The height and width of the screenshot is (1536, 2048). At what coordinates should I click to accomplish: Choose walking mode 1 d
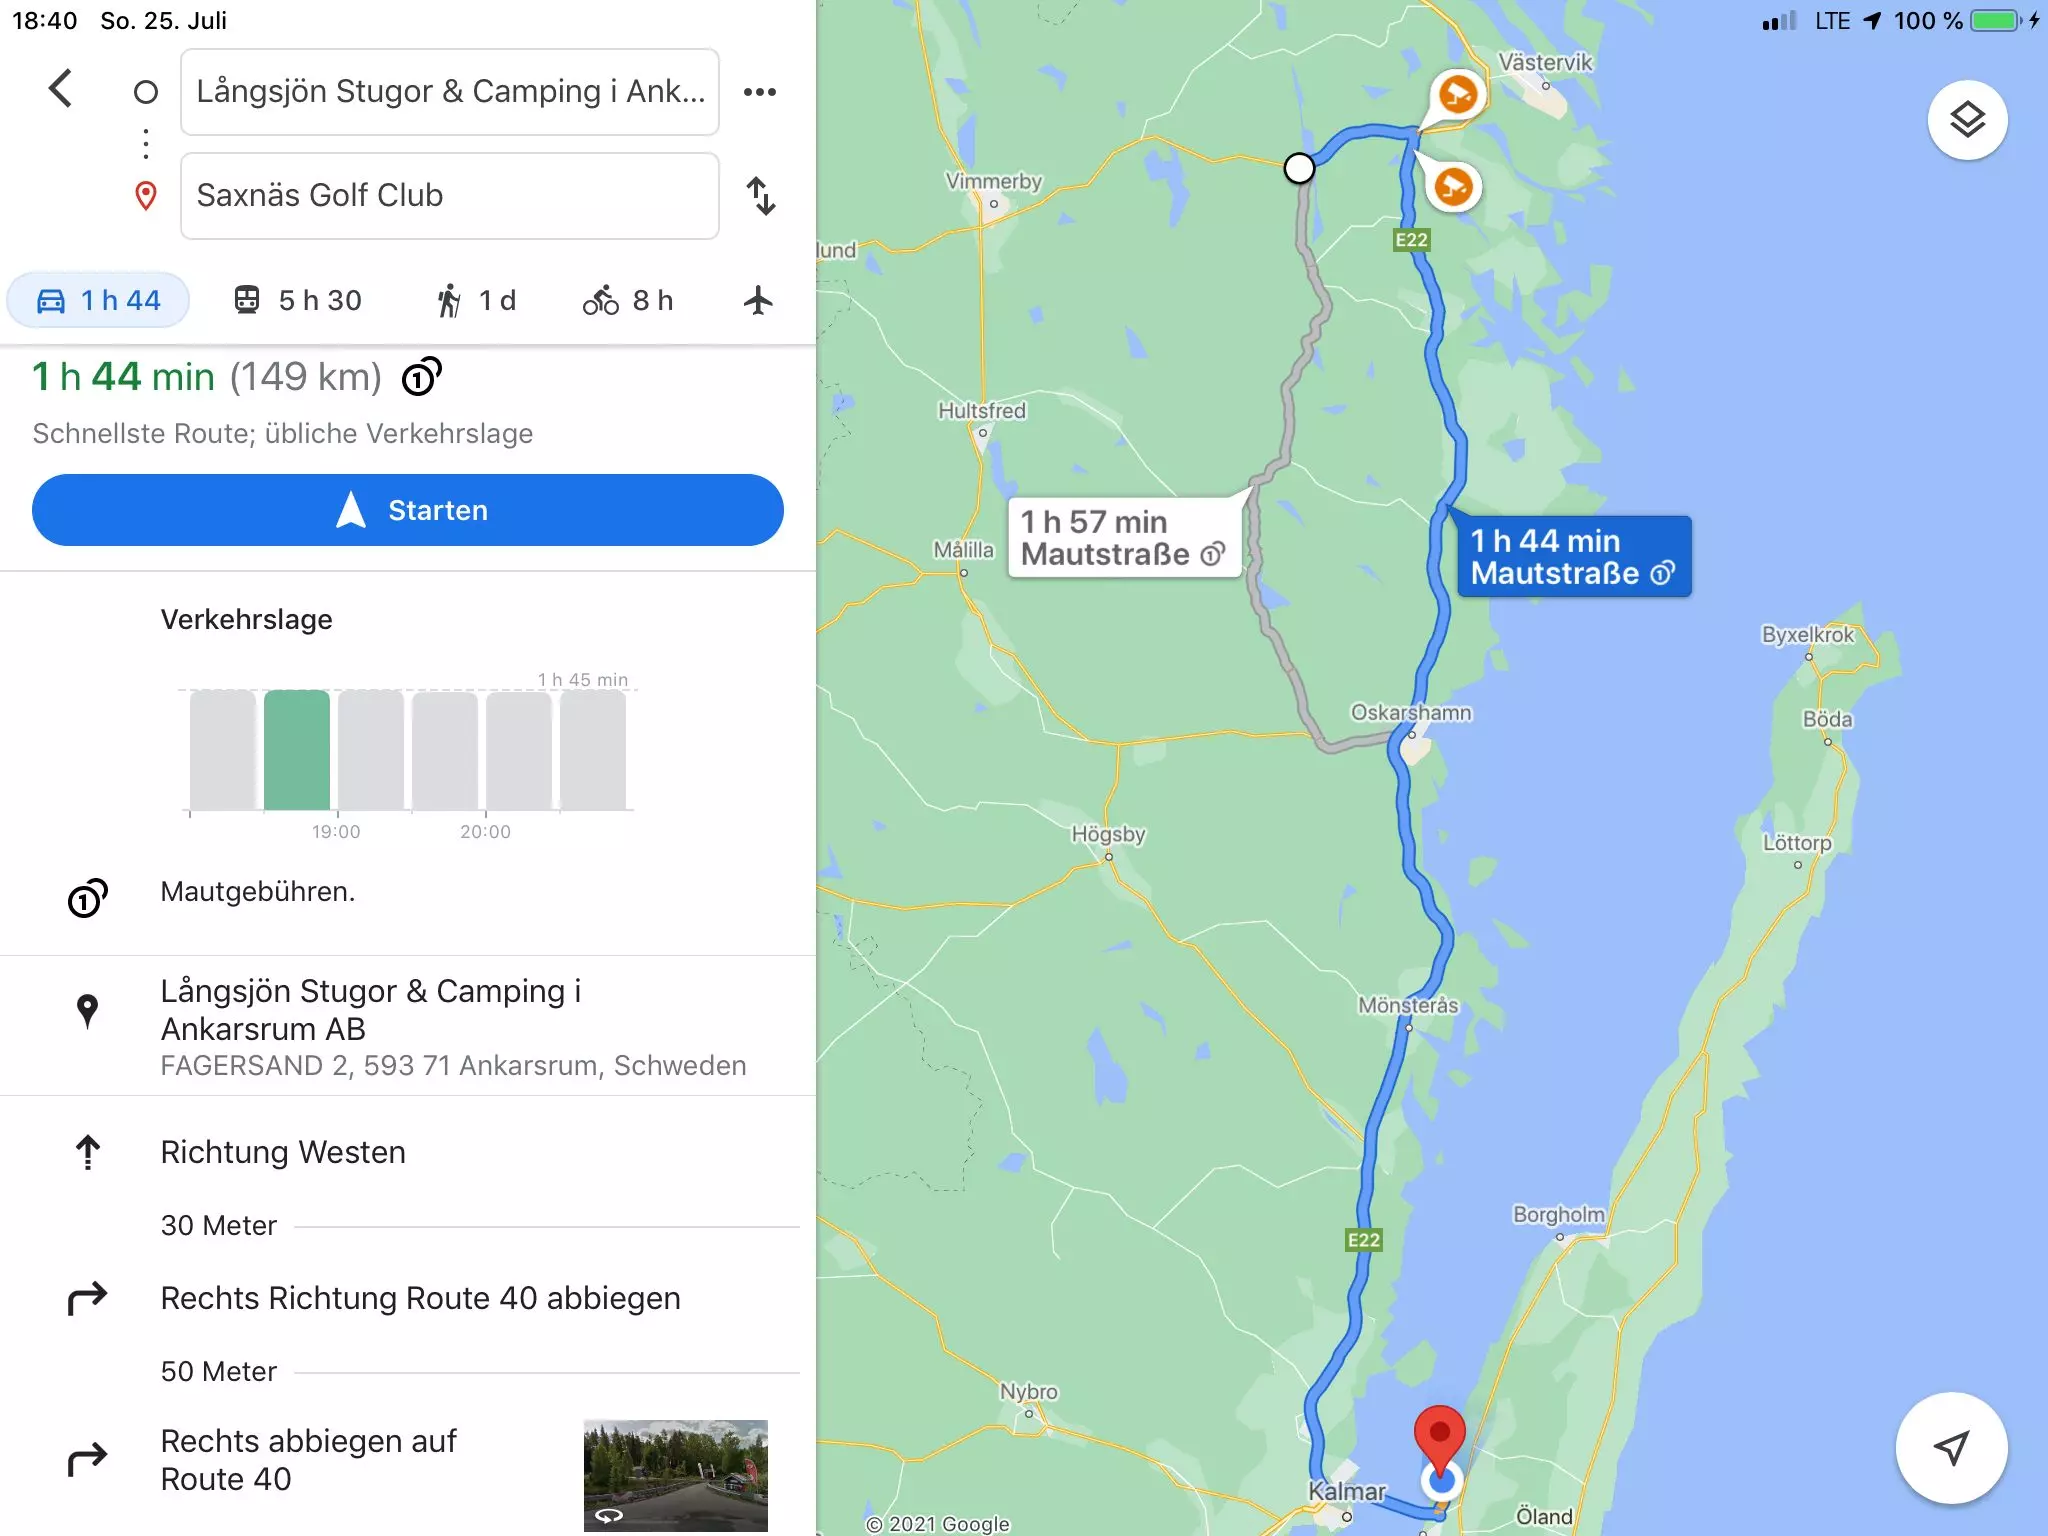pyautogui.click(x=477, y=300)
